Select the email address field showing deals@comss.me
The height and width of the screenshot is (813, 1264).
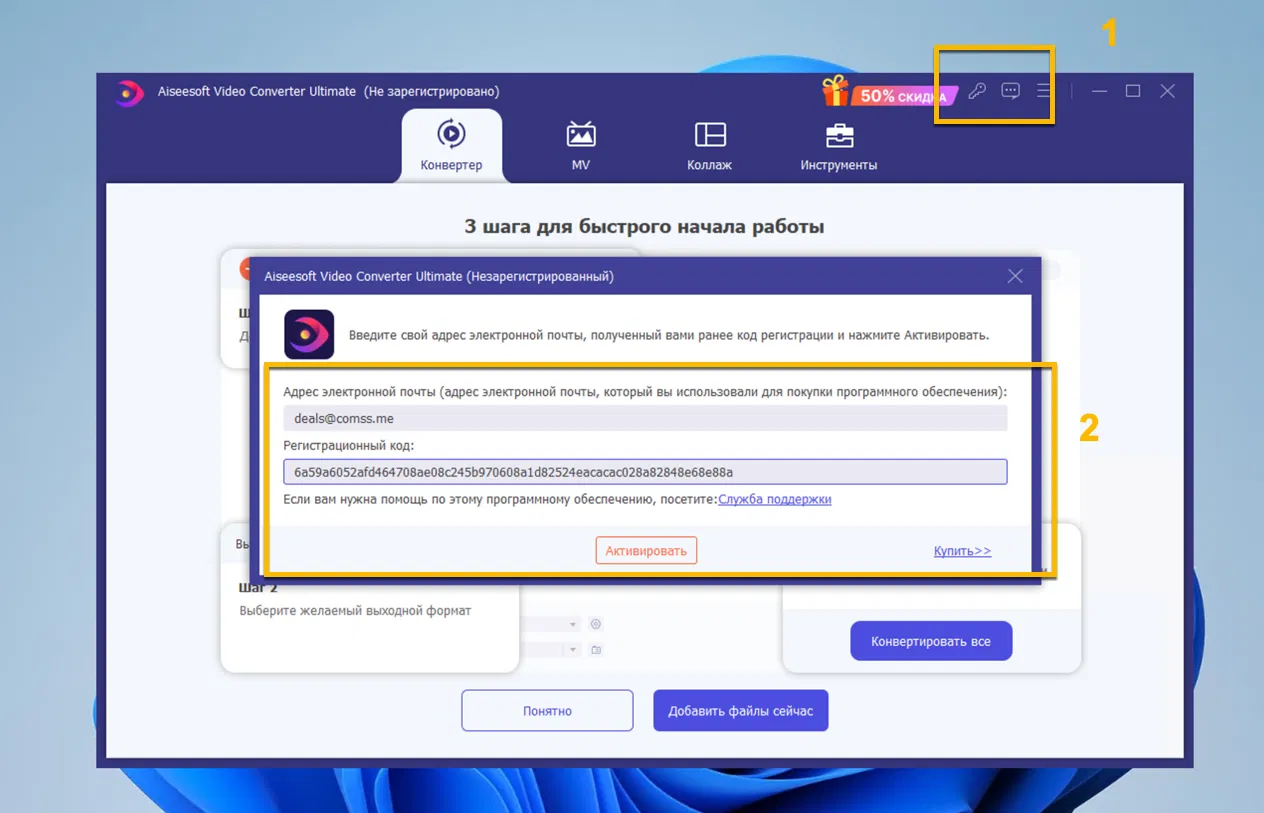(645, 418)
